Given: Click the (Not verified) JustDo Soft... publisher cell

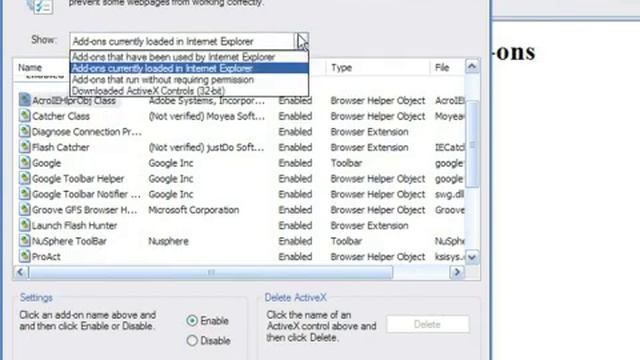Looking at the screenshot, I should click(206, 147).
